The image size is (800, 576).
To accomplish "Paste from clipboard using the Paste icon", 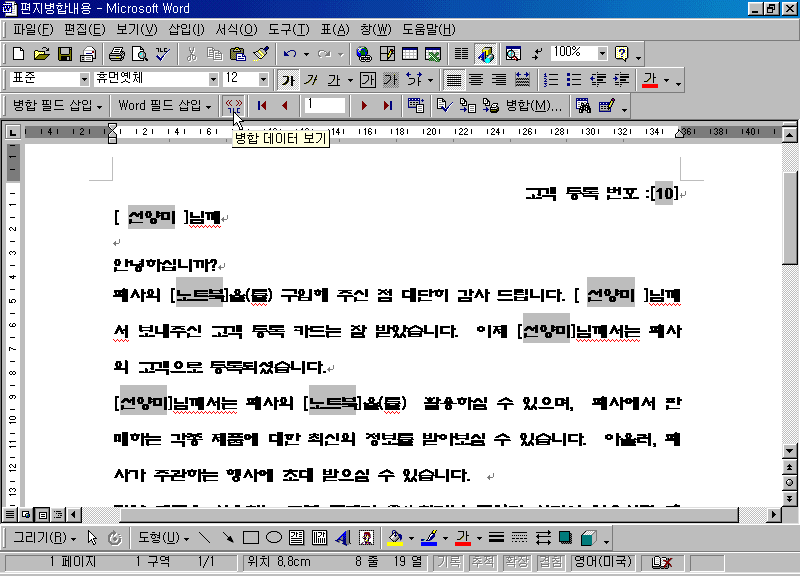I will click(238, 54).
